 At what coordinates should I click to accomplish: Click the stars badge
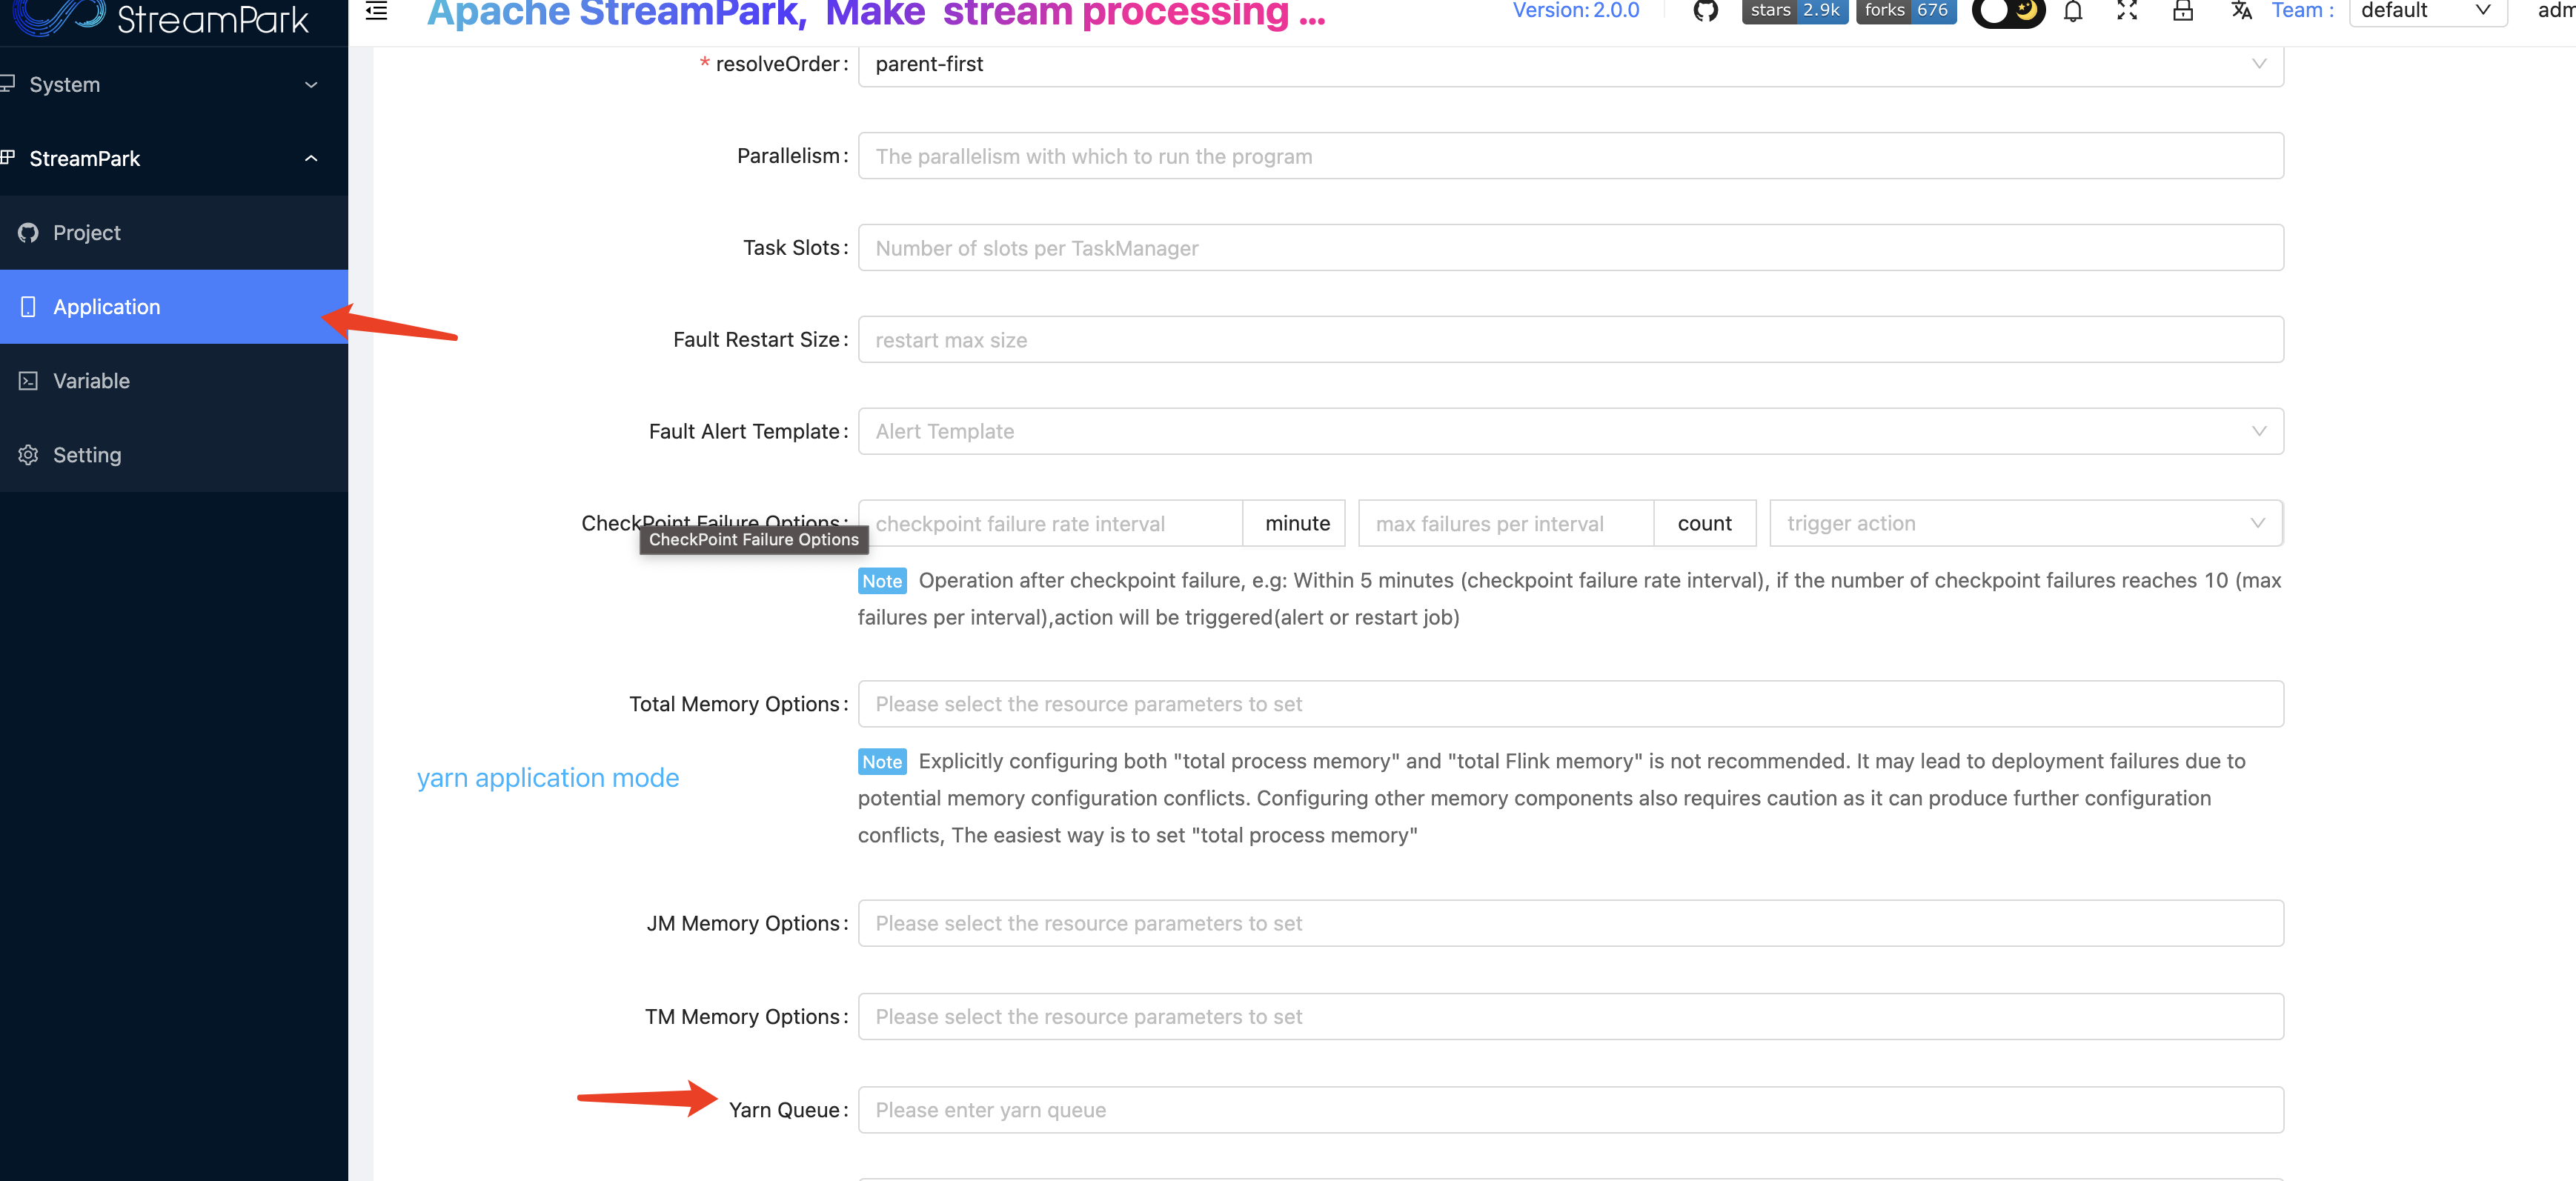pyautogui.click(x=1794, y=11)
